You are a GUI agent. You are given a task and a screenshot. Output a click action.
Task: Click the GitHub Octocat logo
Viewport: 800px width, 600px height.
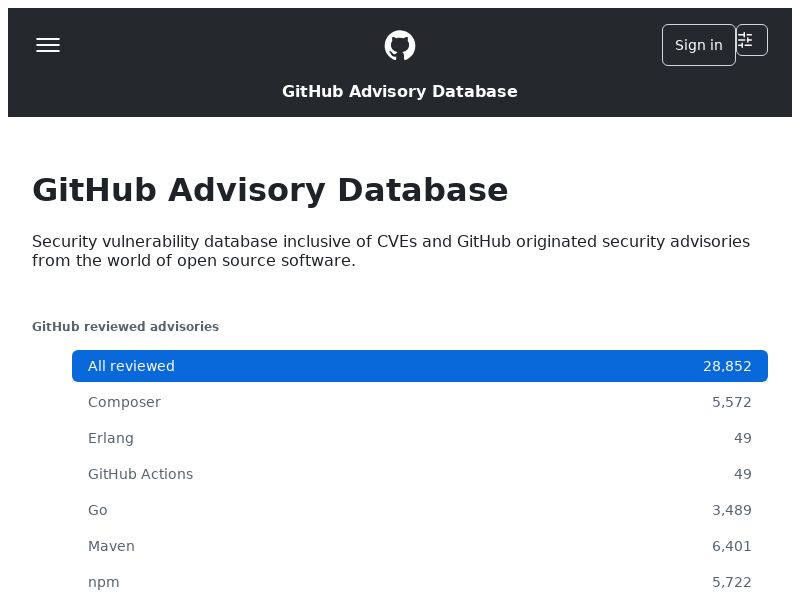tap(400, 45)
